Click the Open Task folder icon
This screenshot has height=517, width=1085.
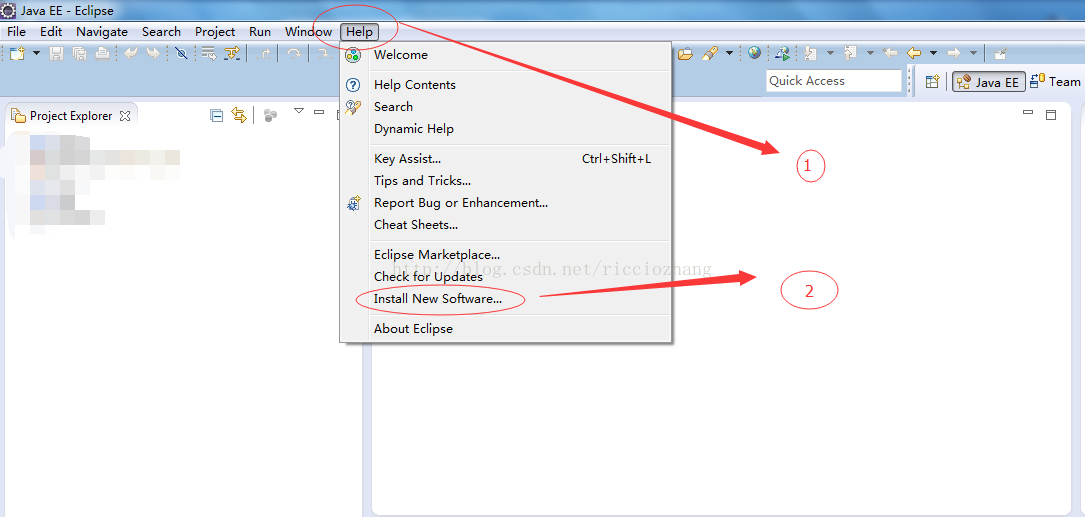[685, 53]
